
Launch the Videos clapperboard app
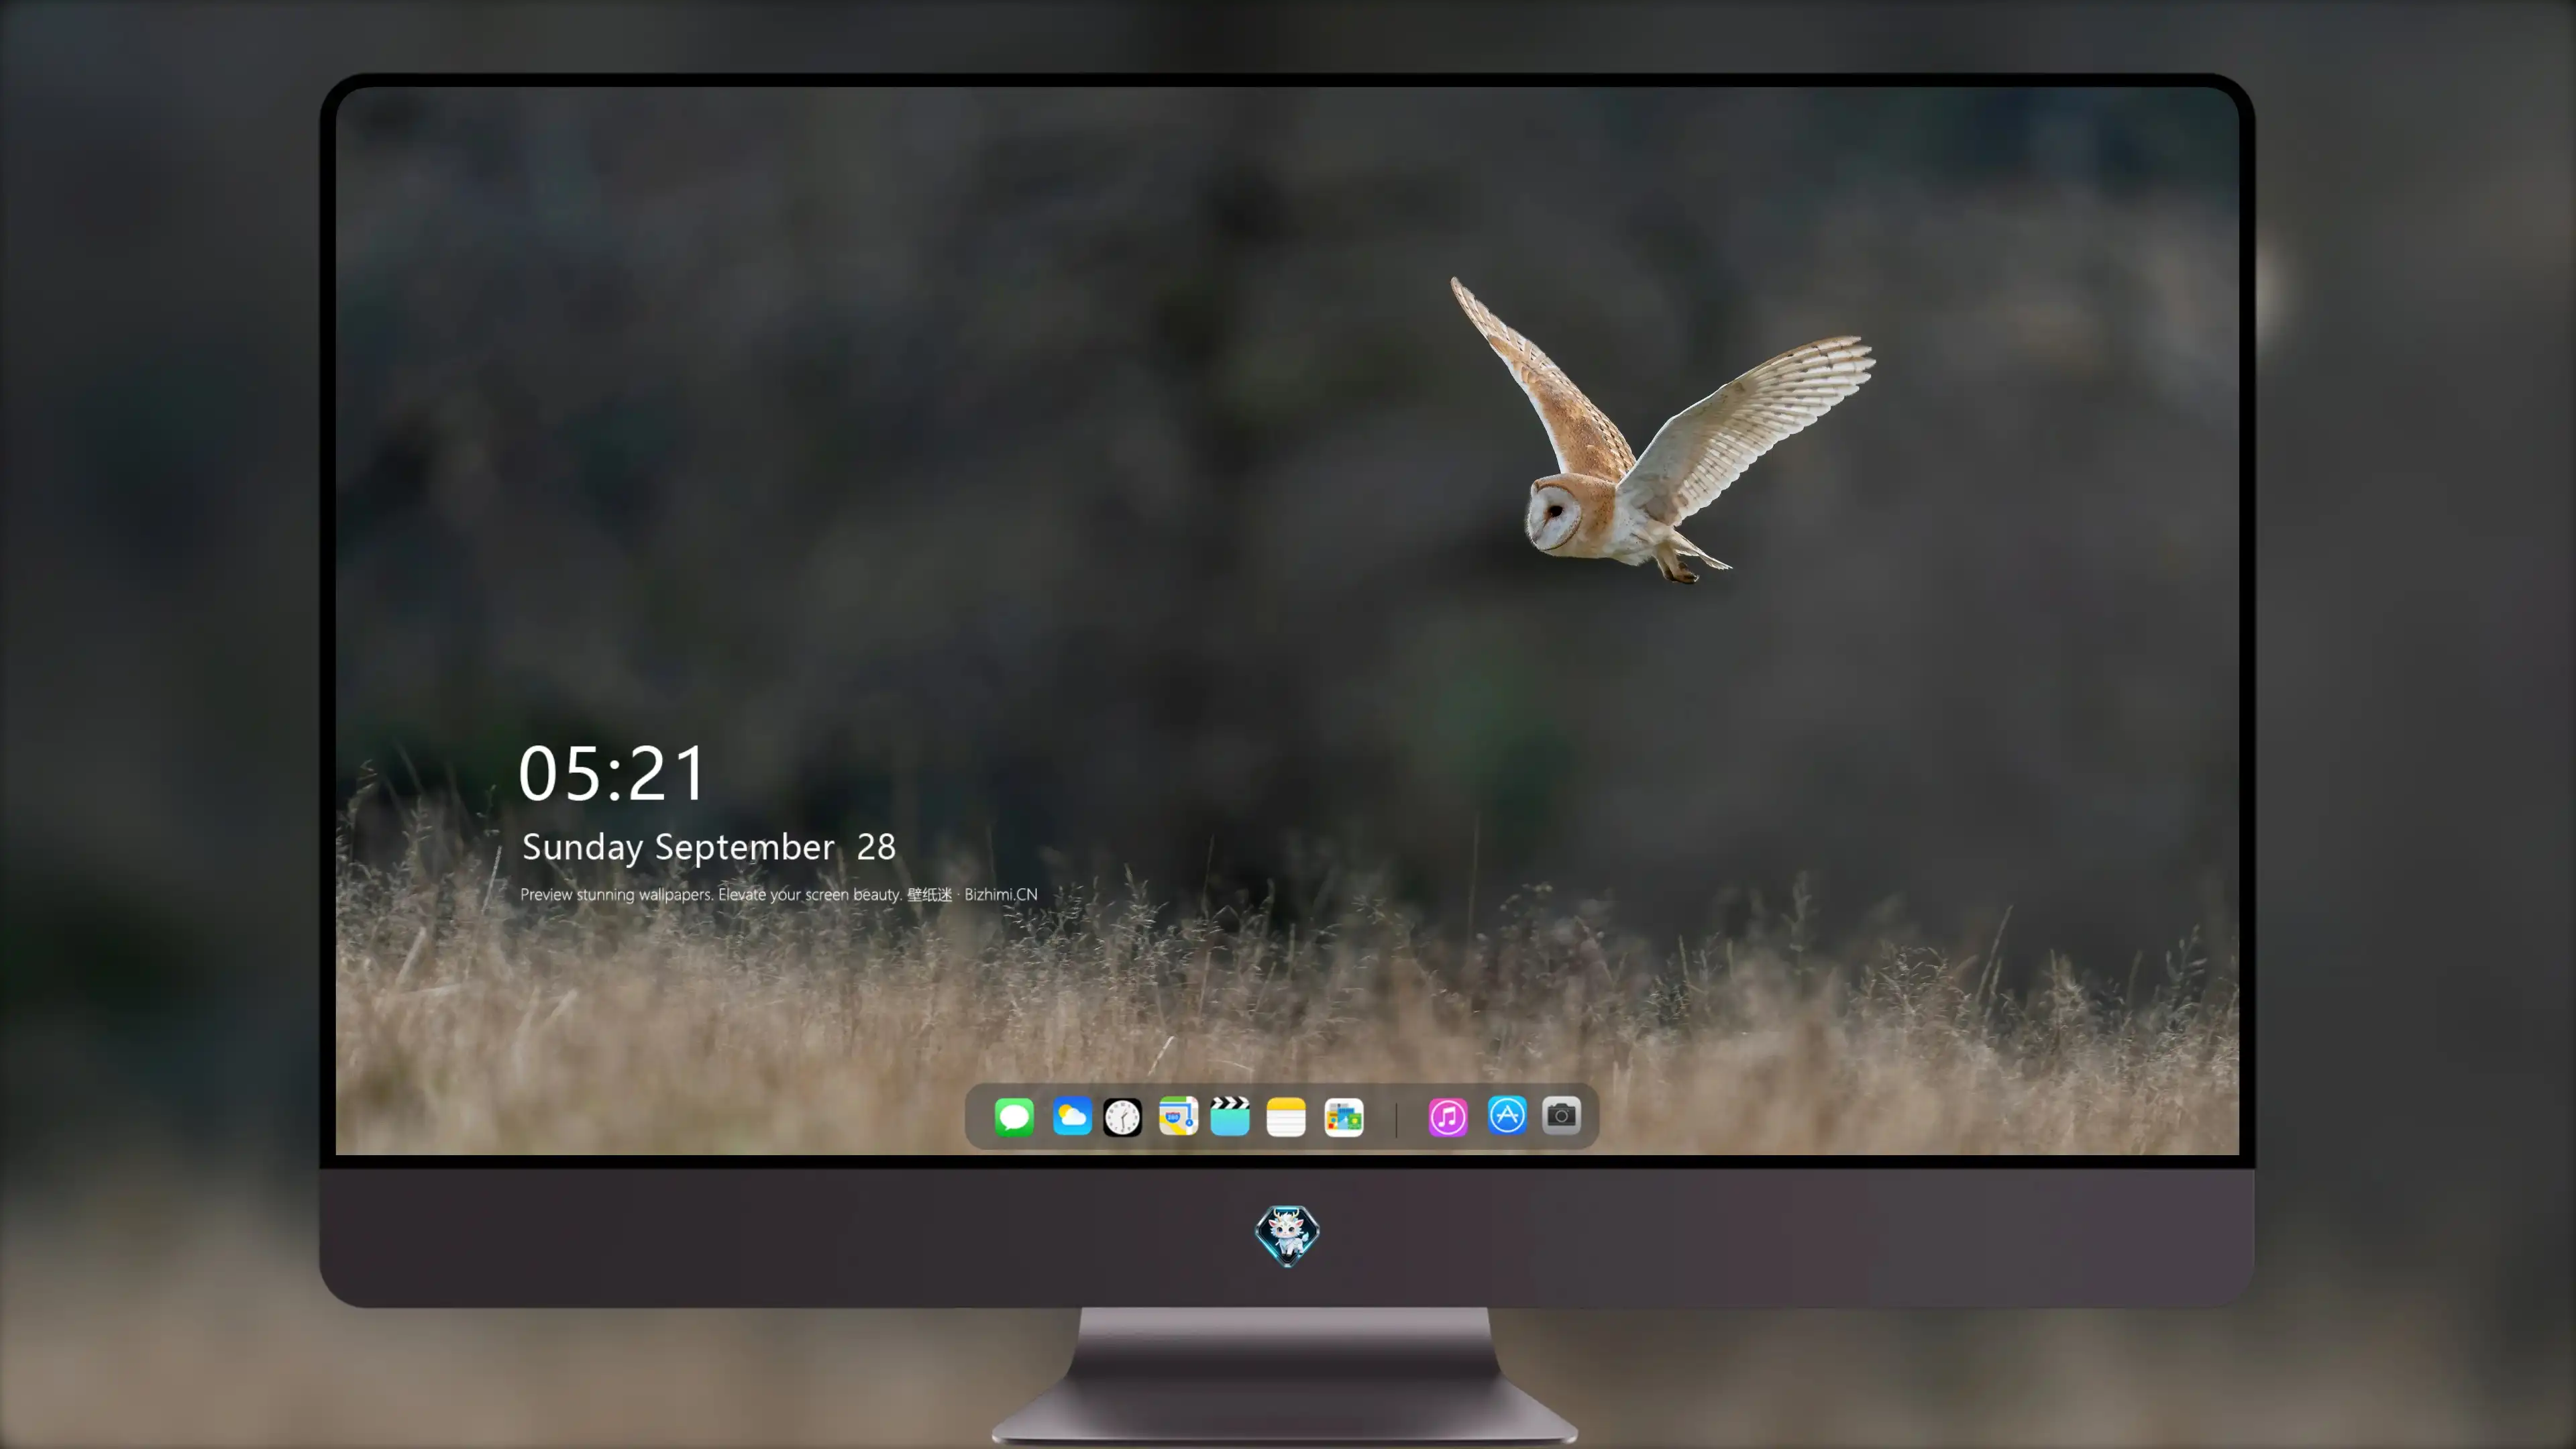(1230, 1117)
